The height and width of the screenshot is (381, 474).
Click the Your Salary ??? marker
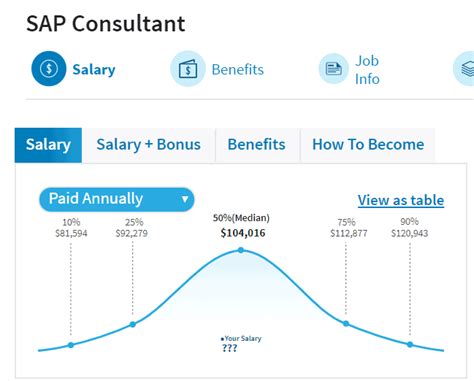(x=241, y=344)
